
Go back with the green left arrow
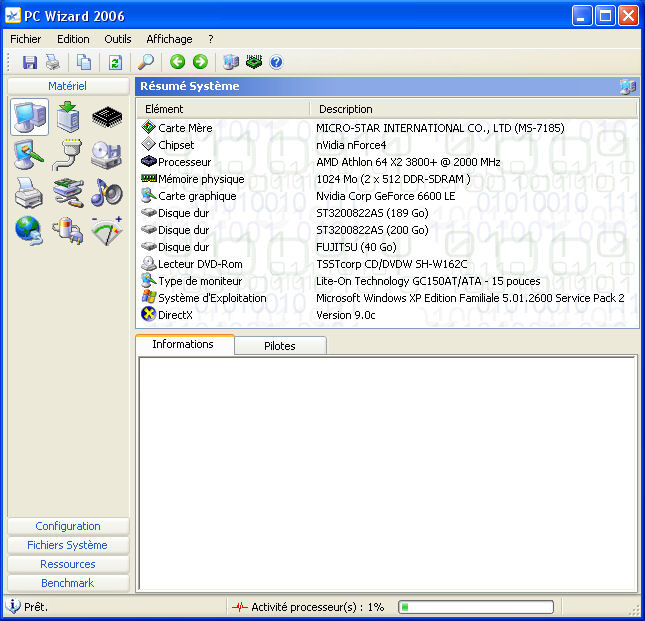(177, 62)
